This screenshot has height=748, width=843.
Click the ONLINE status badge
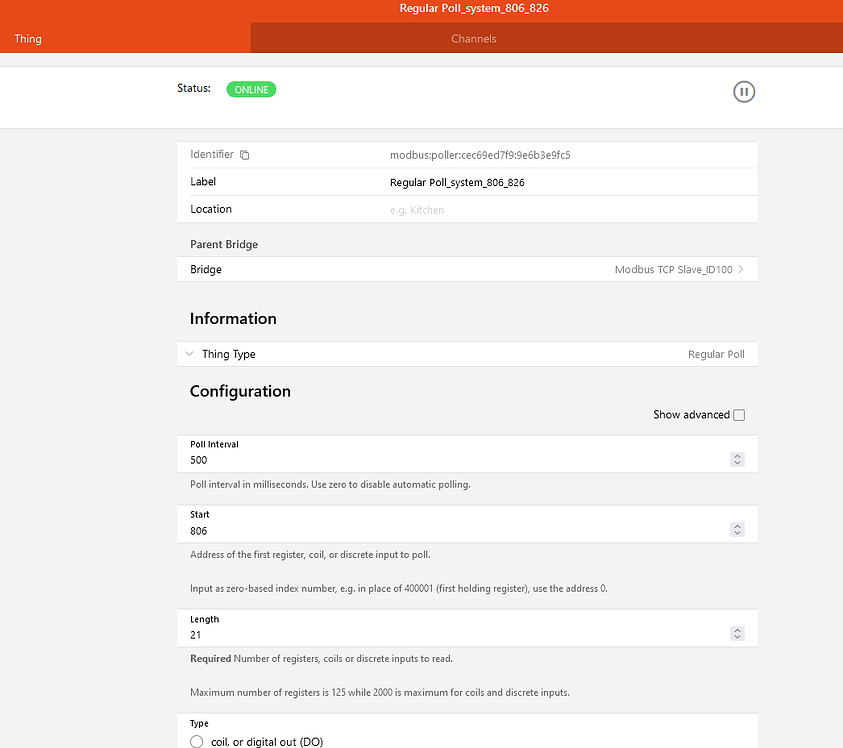(x=251, y=89)
